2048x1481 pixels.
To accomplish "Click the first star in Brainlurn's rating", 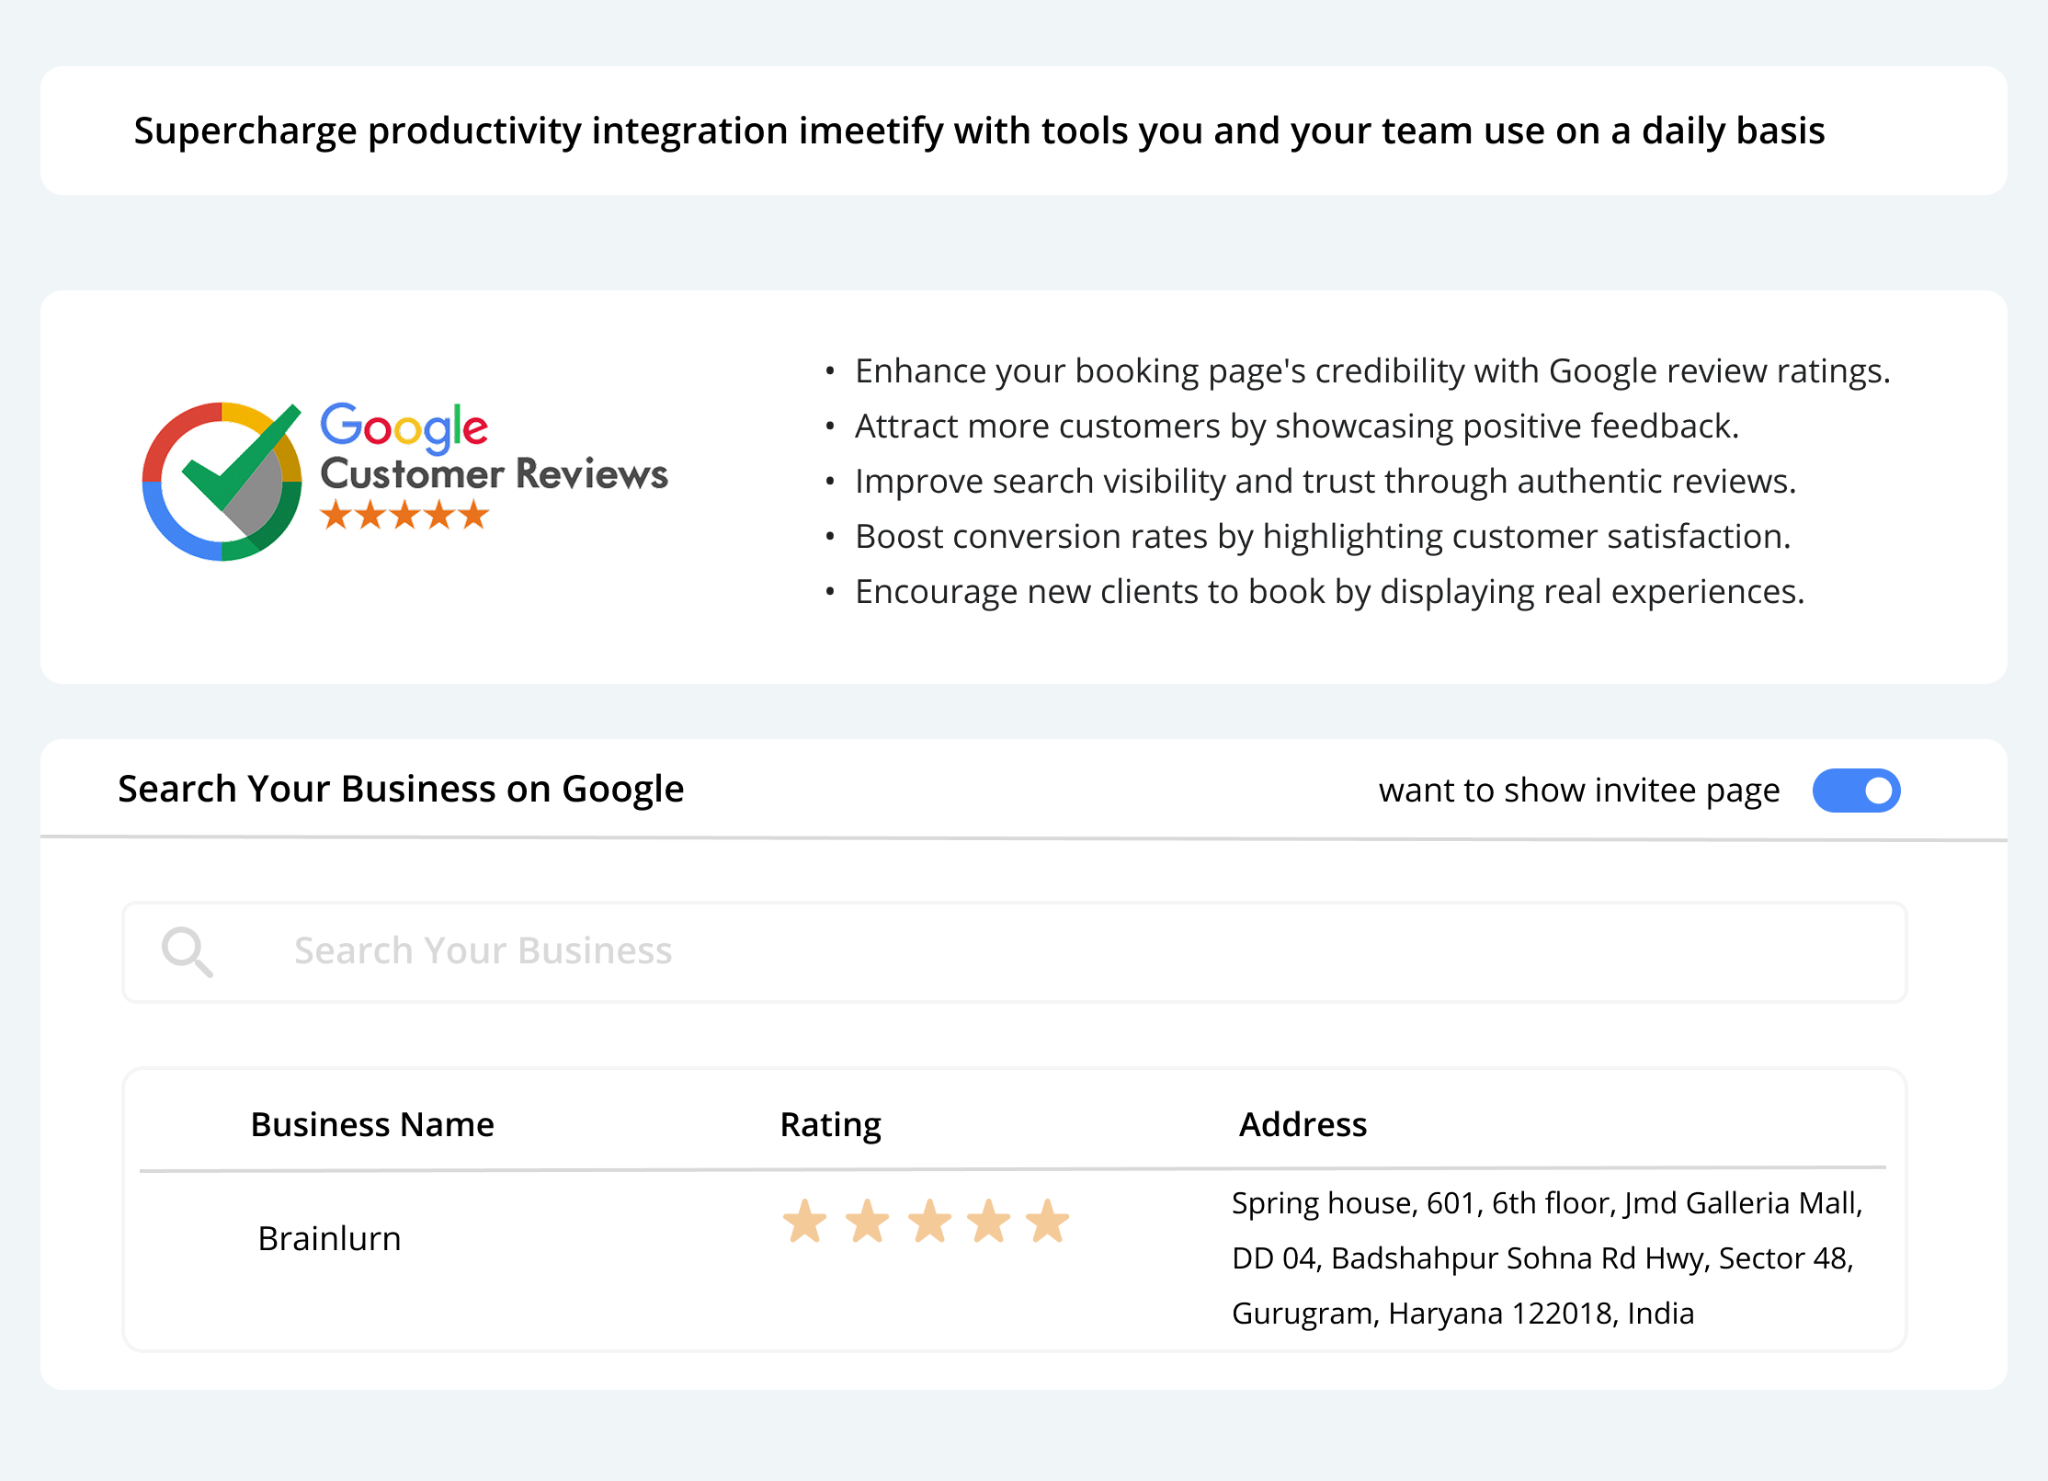I will pos(804,1222).
